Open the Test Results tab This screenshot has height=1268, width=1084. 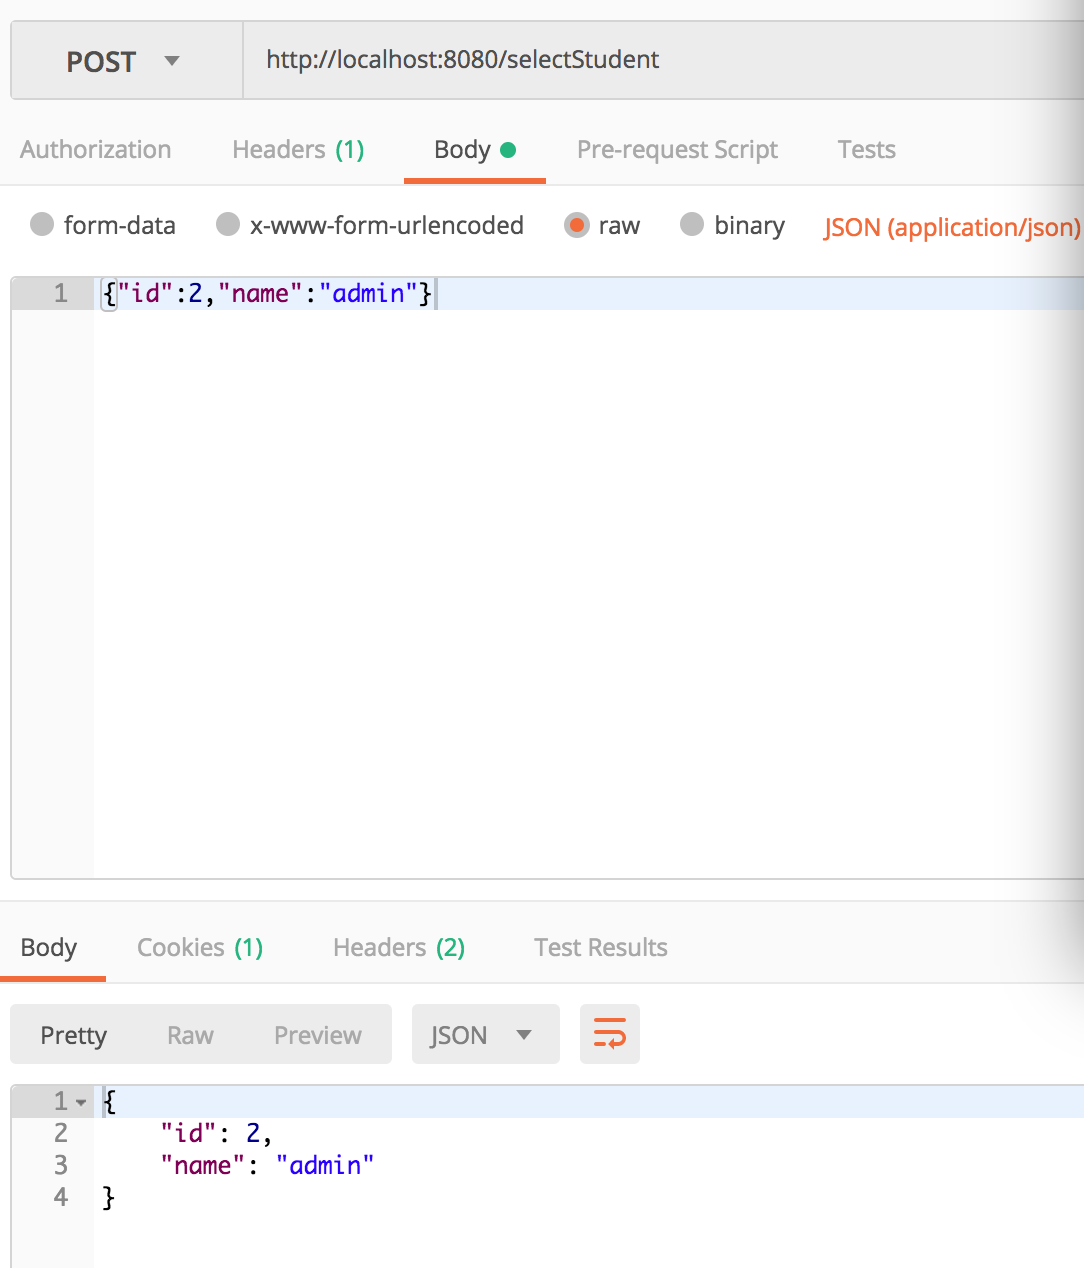click(x=601, y=948)
